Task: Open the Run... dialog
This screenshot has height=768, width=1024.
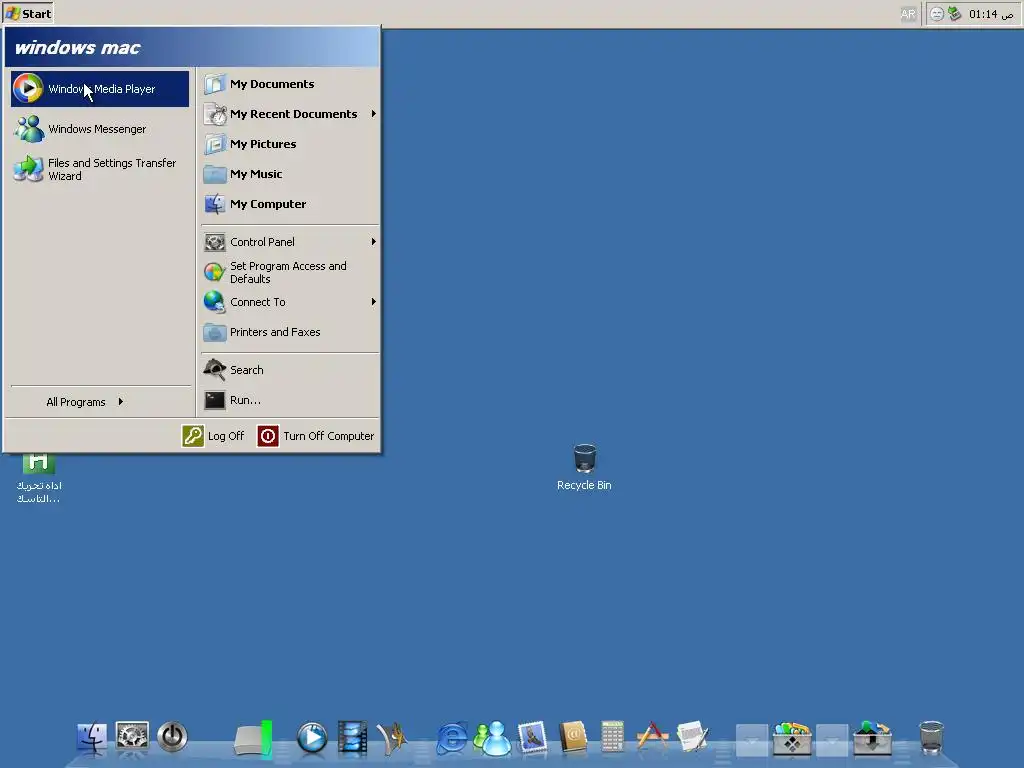Action: point(290,400)
